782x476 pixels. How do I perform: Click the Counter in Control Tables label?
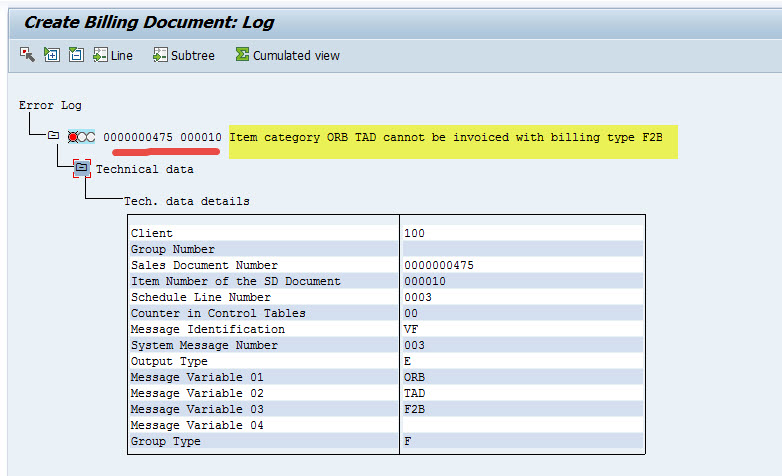218,313
